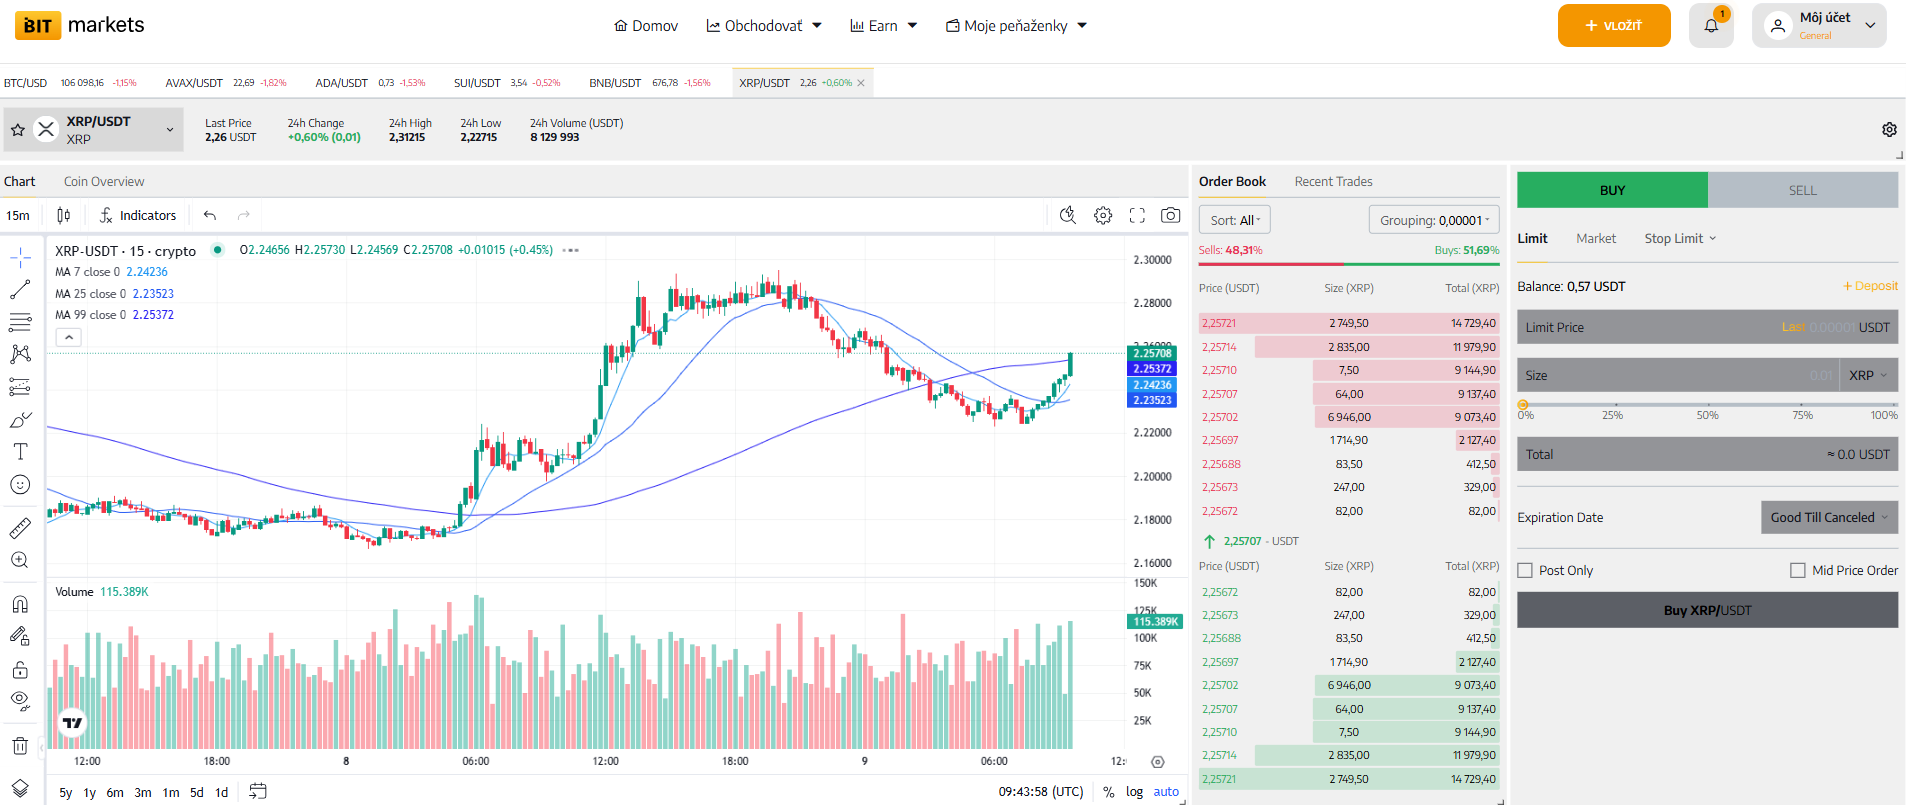Image resolution: width=1906 pixels, height=805 pixels.
Task: Switch to the Market order tab
Action: (1596, 238)
